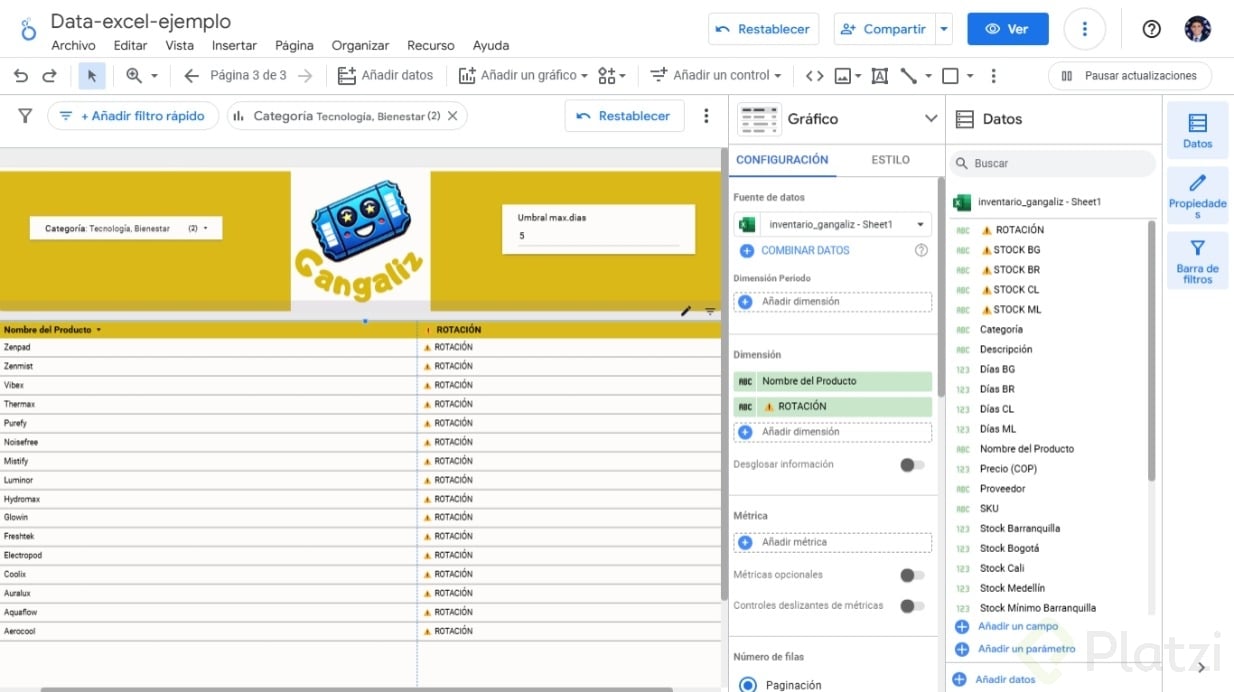Open Añadir un control dropdown
This screenshot has width=1234, height=692.
point(715,76)
